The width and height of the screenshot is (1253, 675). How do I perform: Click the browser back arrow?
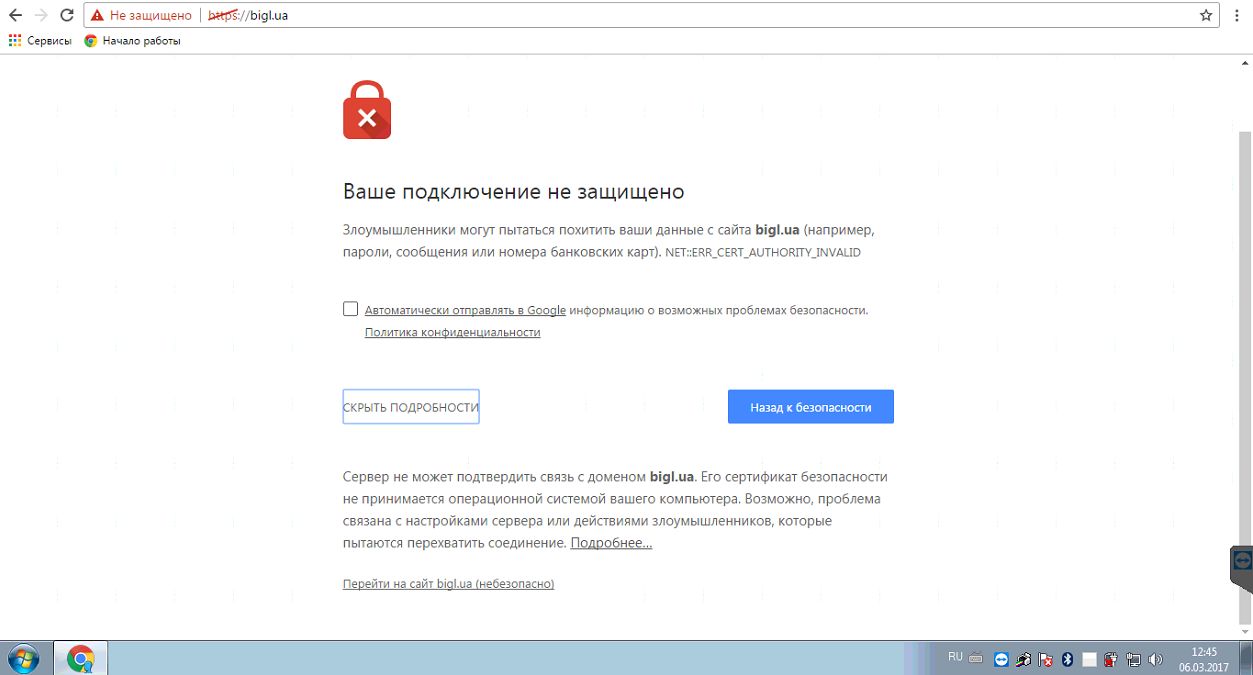pyautogui.click(x=15, y=15)
